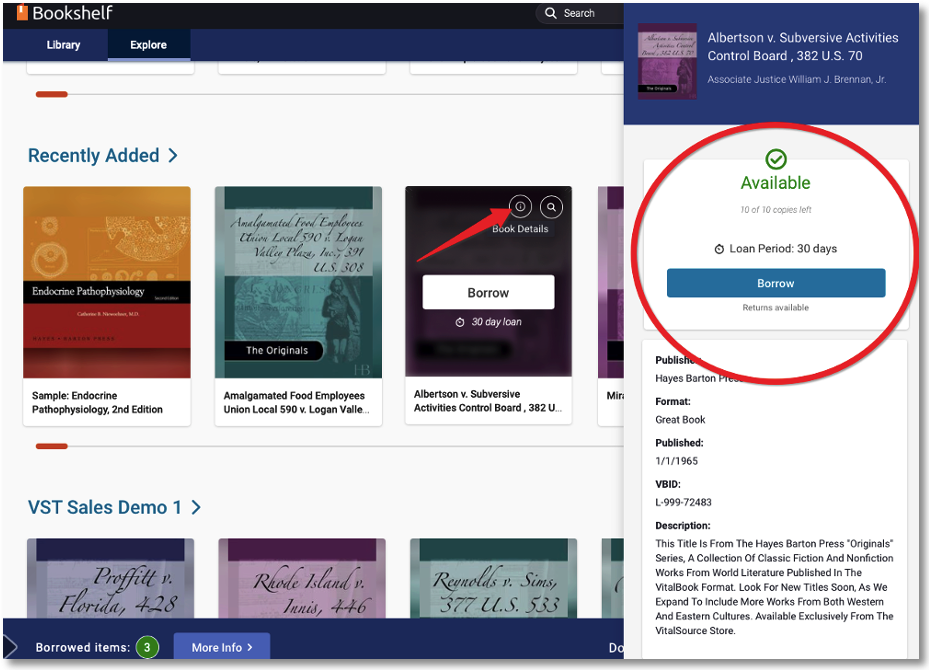Click the green Borrowed items count badge
This screenshot has height=670, width=929.
(147, 647)
